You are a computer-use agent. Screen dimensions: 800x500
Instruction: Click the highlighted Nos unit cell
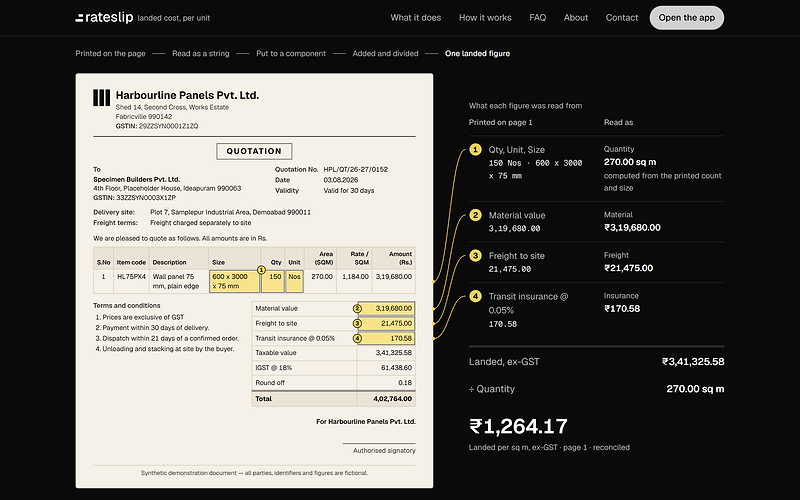[294, 281]
